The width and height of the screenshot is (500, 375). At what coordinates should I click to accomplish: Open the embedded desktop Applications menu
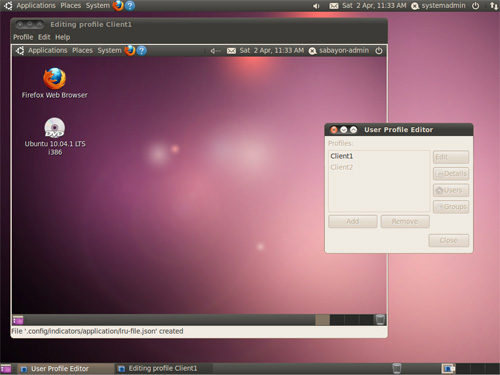[x=48, y=50]
